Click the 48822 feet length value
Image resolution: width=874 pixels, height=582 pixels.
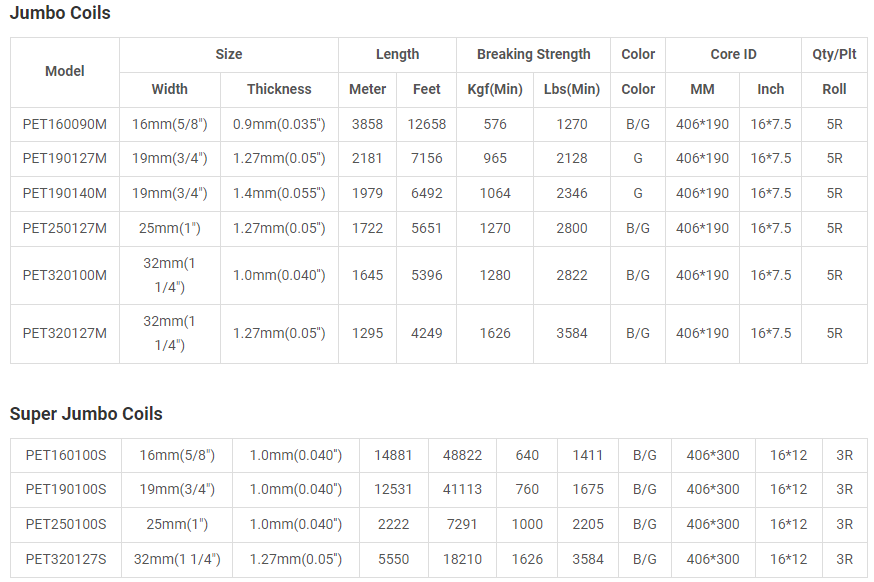(462, 455)
